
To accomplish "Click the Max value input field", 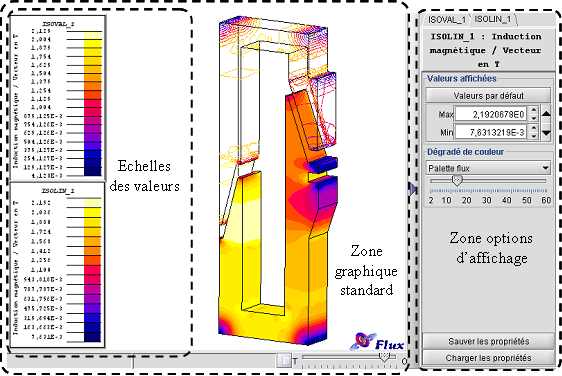I will coord(491,115).
